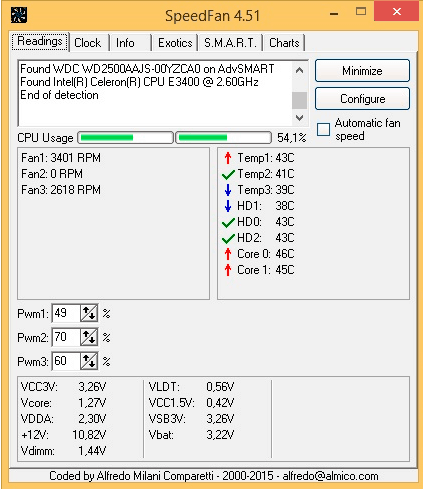Switch to the S.M.A.R.T. tab

[230, 43]
